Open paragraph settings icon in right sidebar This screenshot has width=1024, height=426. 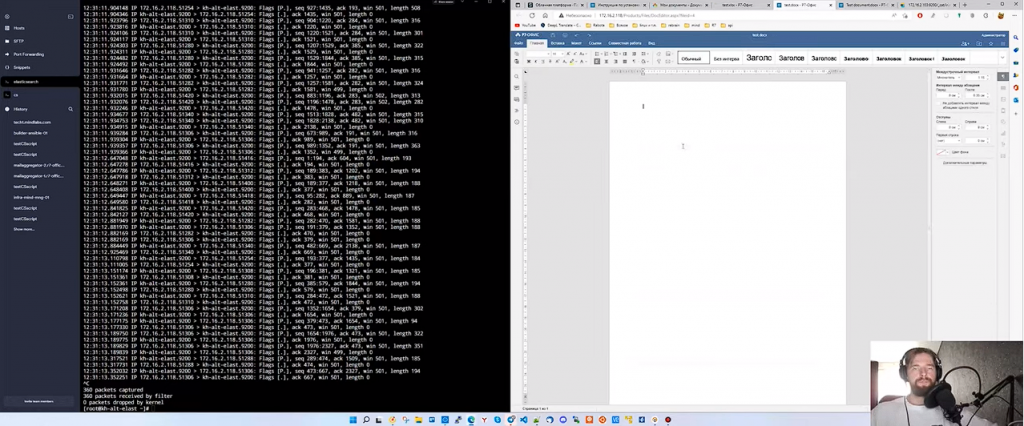pos(1003,76)
